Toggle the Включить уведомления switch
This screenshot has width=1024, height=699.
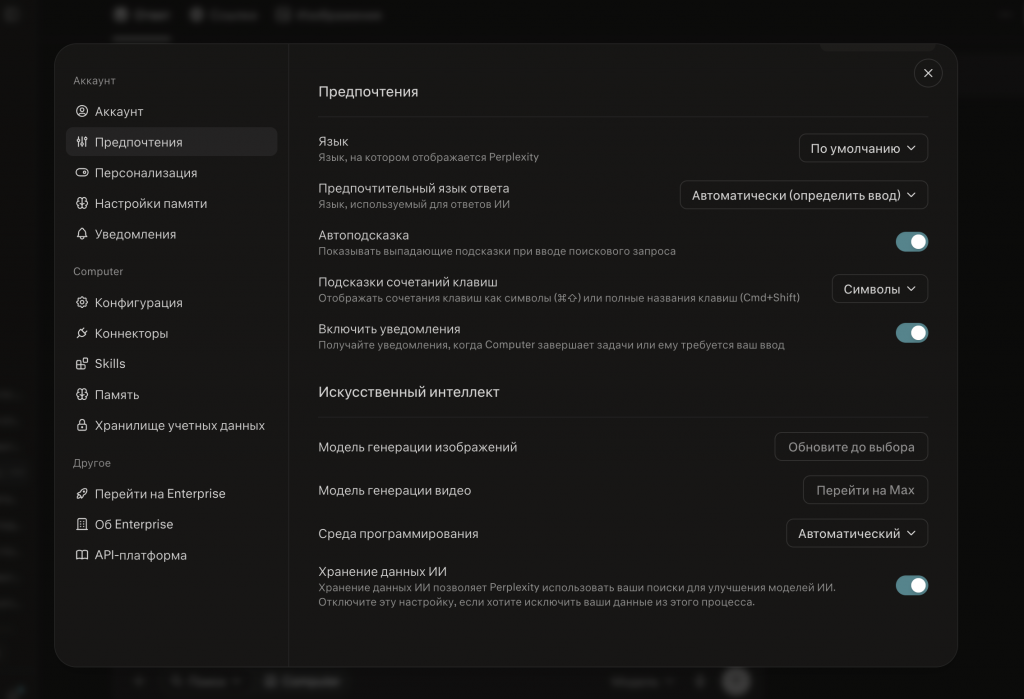click(912, 333)
